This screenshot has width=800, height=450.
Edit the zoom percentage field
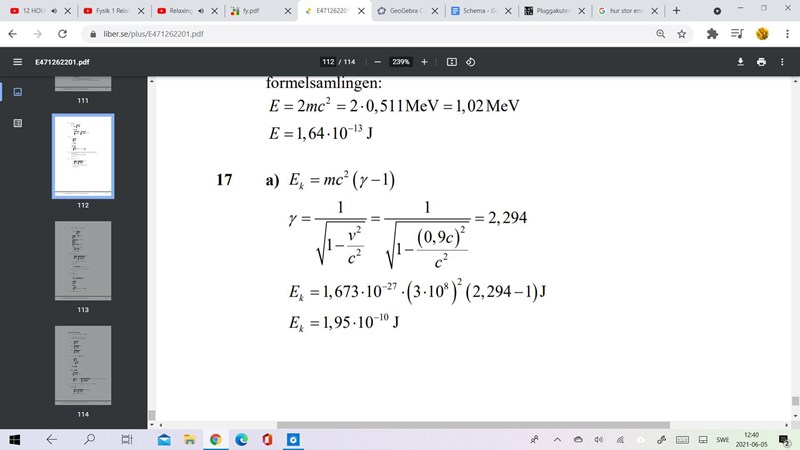[x=400, y=61]
